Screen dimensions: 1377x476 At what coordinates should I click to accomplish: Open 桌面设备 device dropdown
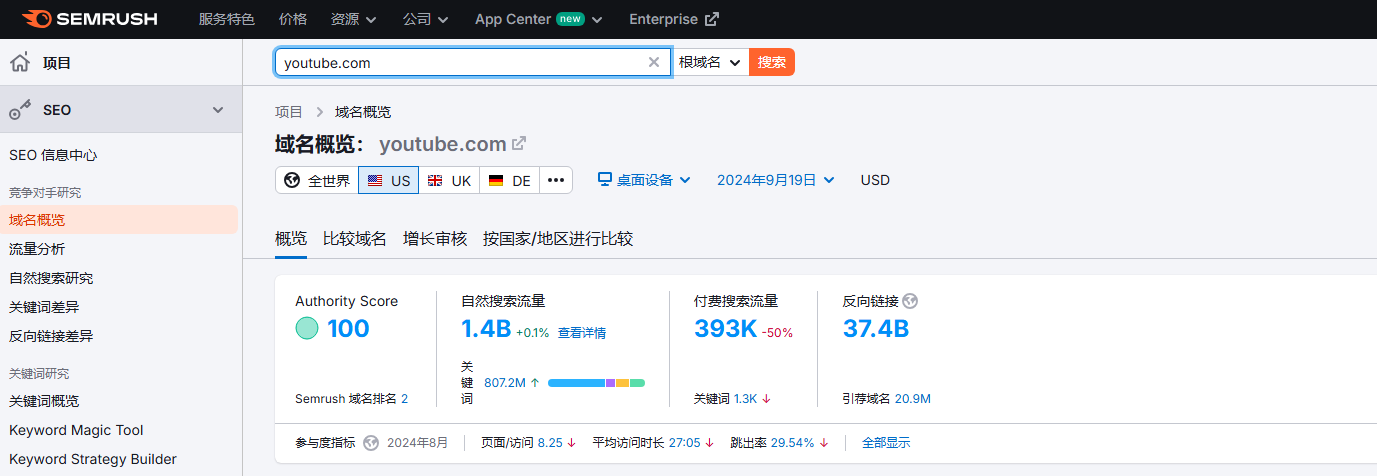(x=644, y=180)
